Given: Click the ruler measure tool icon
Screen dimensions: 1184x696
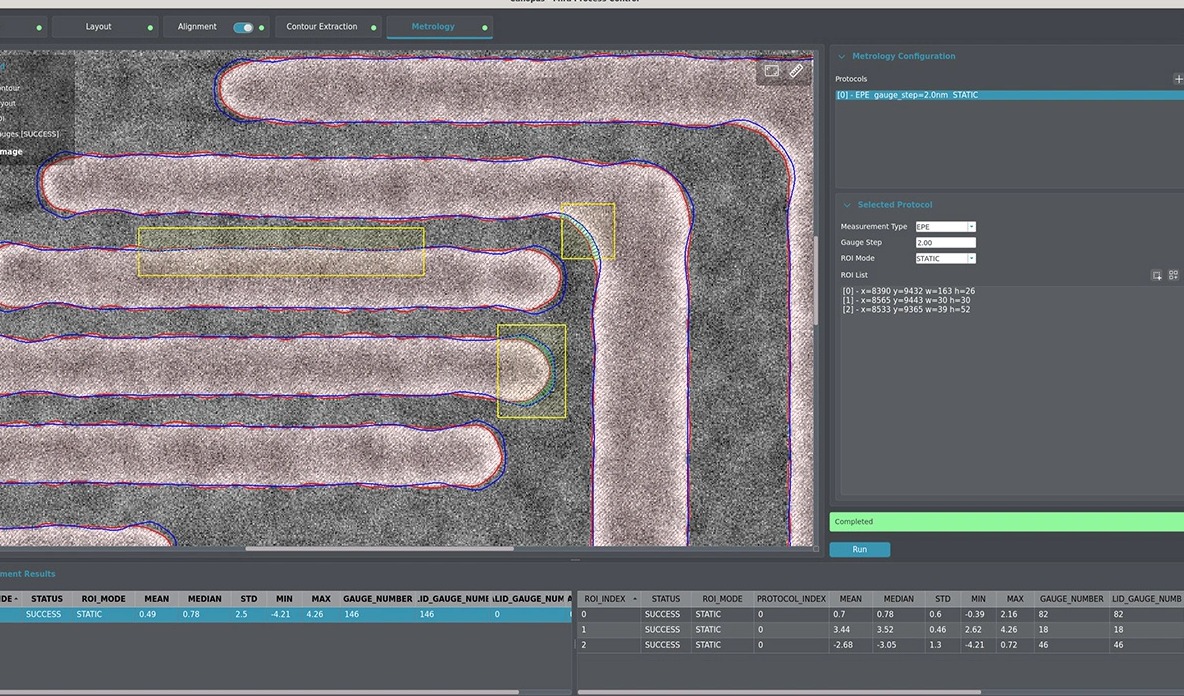Looking at the screenshot, I should pyautogui.click(x=796, y=71).
